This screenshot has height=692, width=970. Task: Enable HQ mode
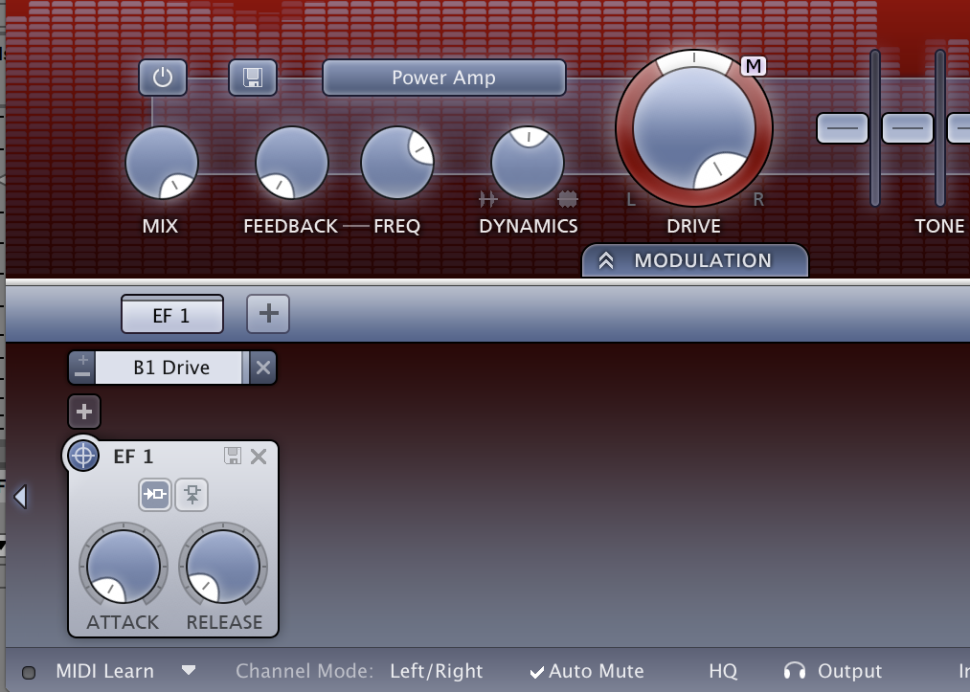722,671
